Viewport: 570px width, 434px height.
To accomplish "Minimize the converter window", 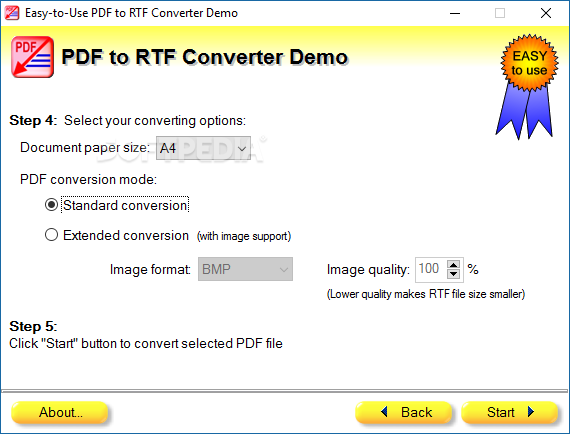I will coord(455,13).
